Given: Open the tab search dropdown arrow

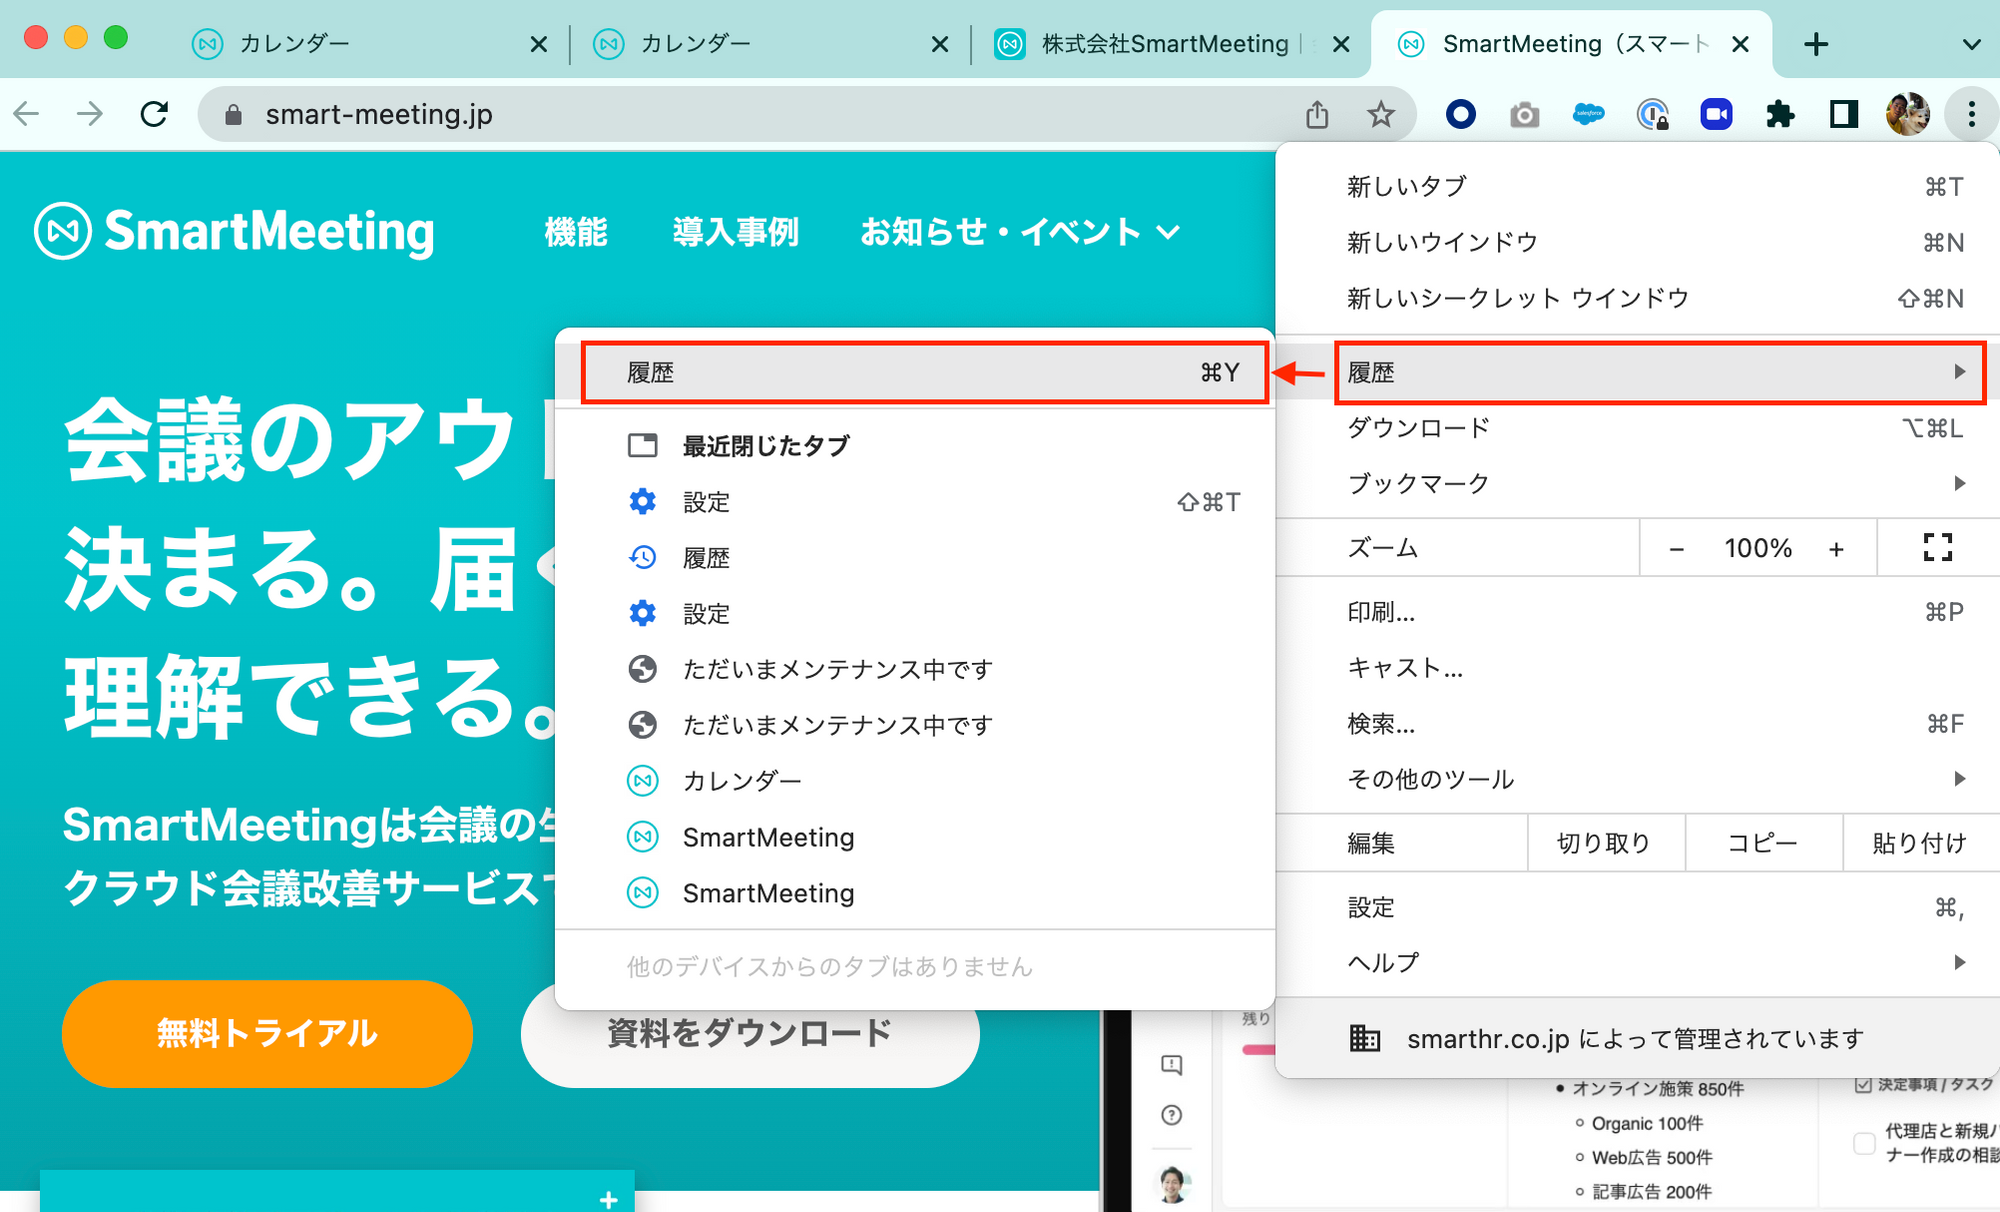Looking at the screenshot, I should point(1971,44).
